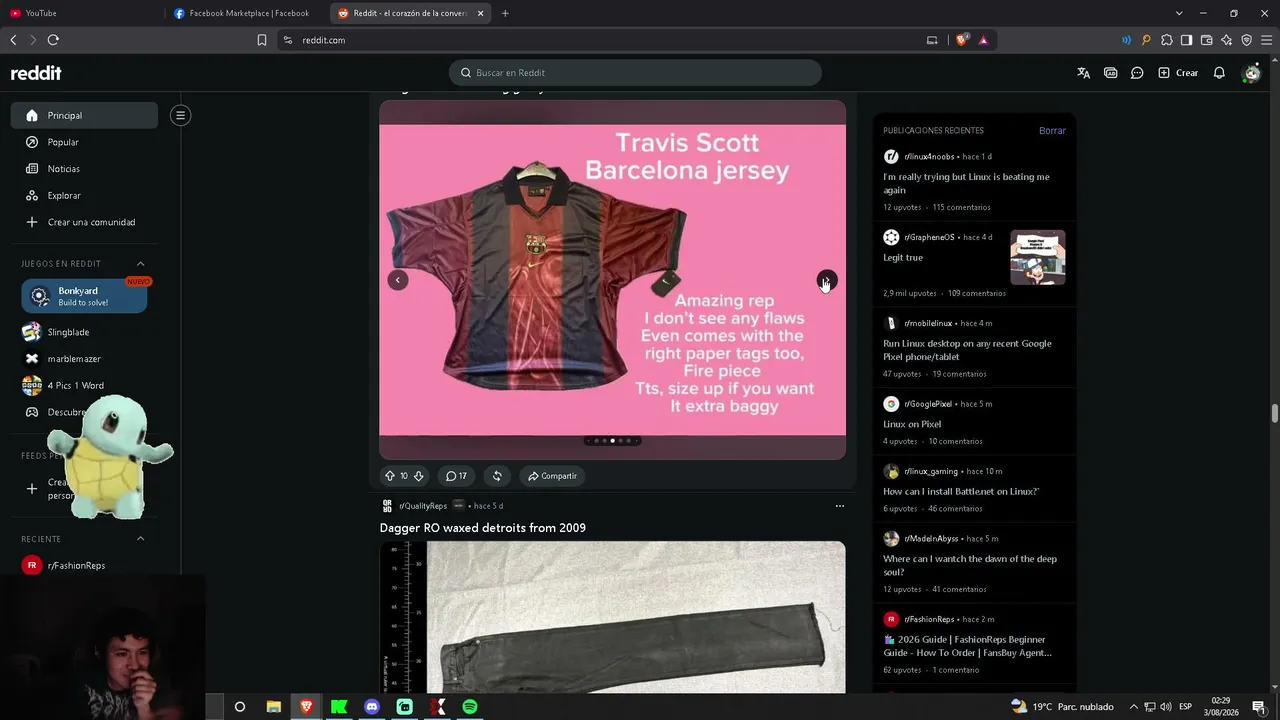Open the tab search dropdown arrow
1280x720 pixels.
1179,13
